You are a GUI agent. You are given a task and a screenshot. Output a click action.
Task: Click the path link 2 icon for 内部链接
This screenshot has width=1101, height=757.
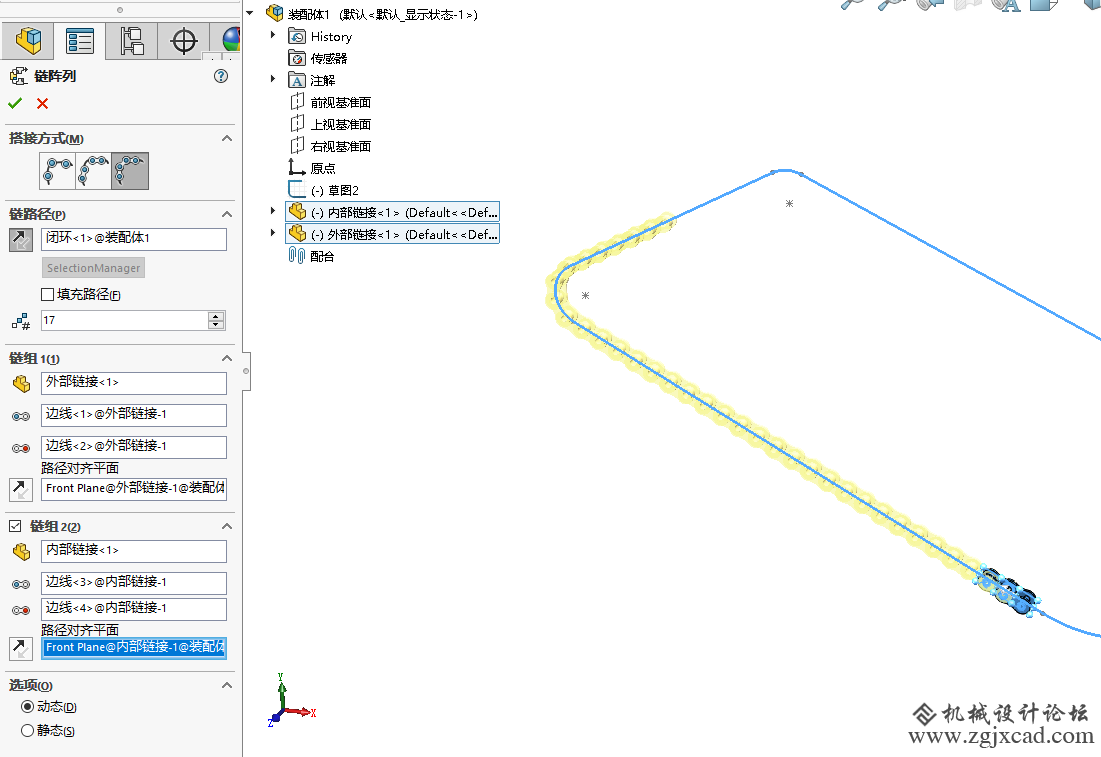point(21,610)
